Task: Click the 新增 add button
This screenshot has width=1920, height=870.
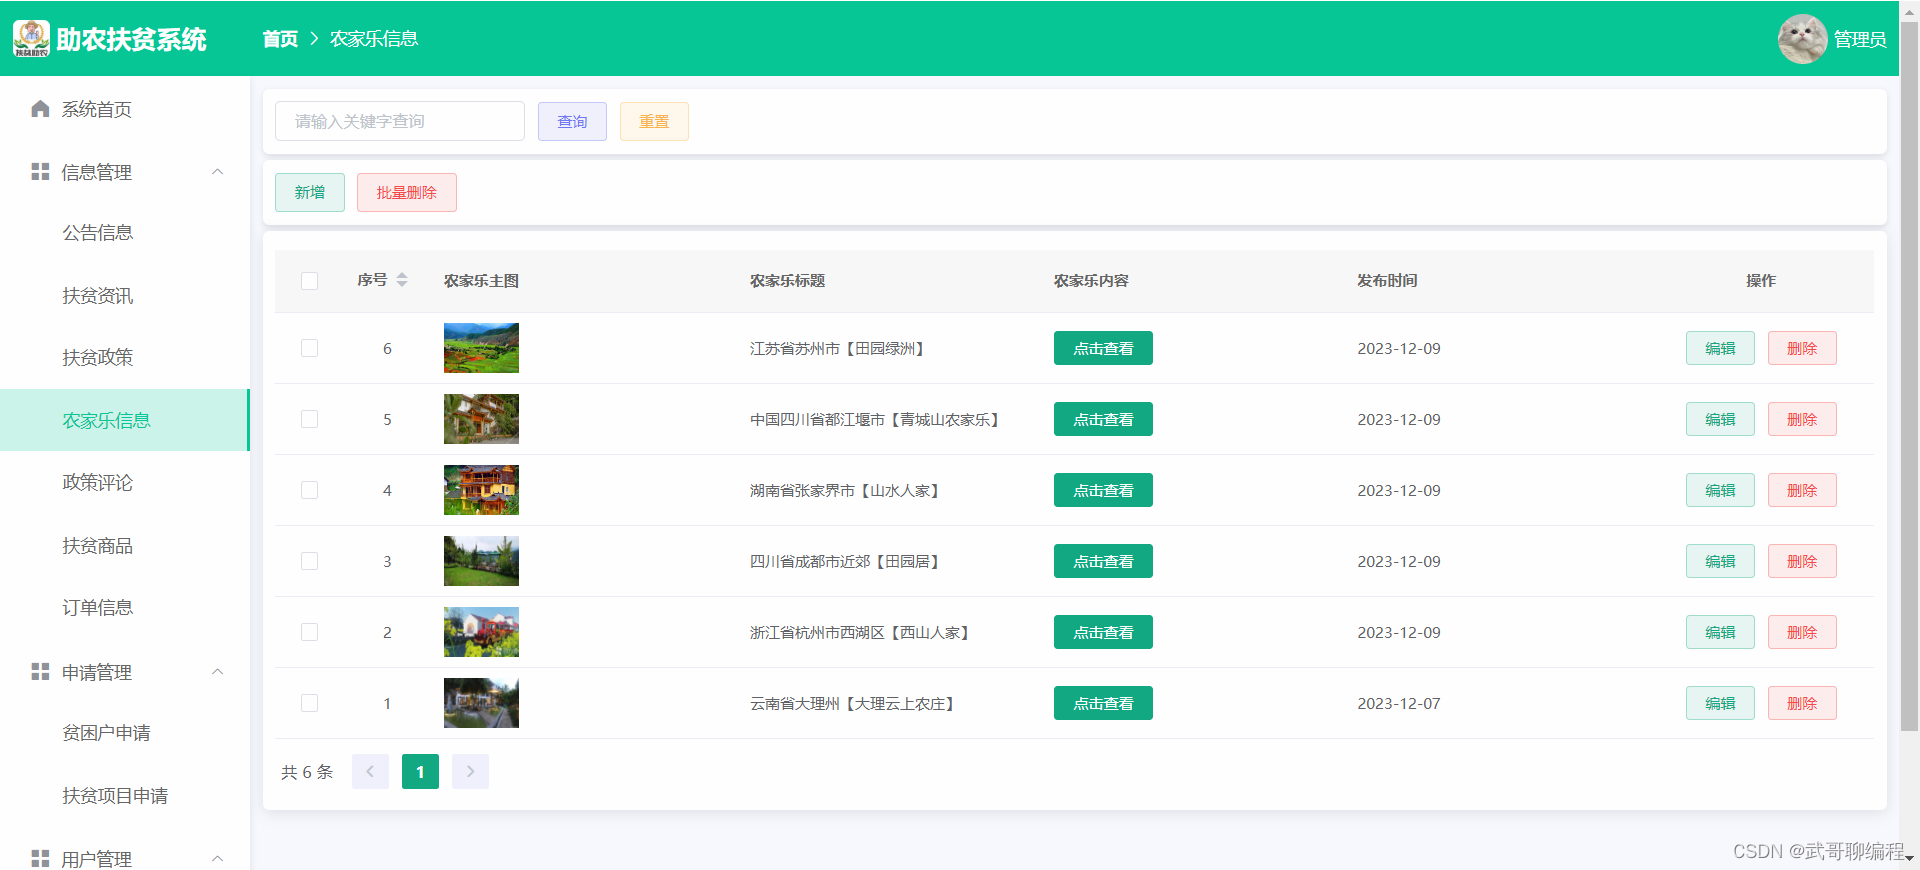Action: (x=310, y=192)
